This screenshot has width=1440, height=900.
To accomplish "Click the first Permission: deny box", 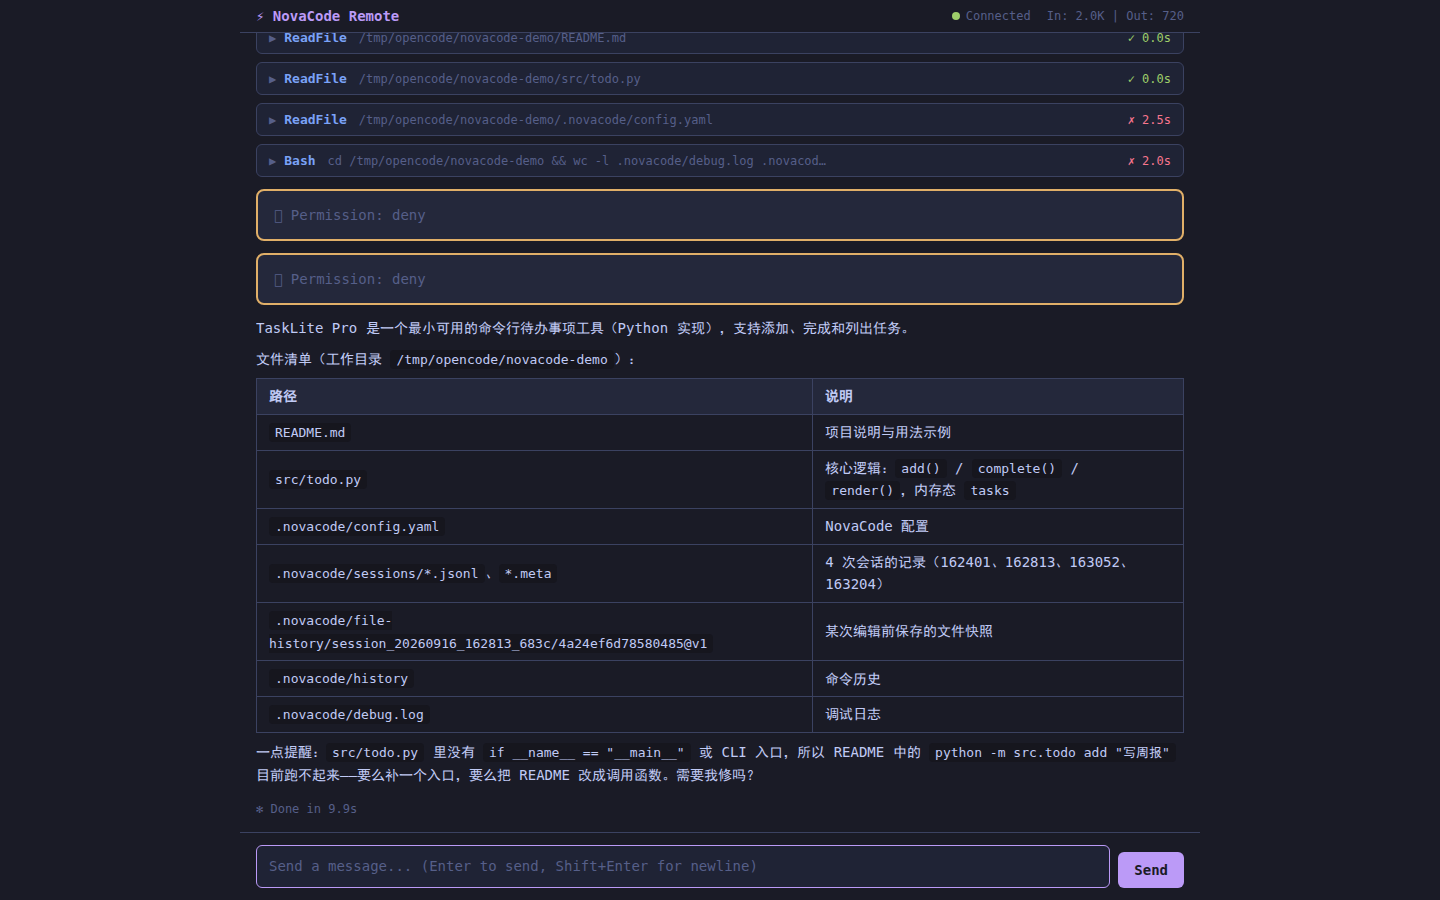I will (720, 215).
